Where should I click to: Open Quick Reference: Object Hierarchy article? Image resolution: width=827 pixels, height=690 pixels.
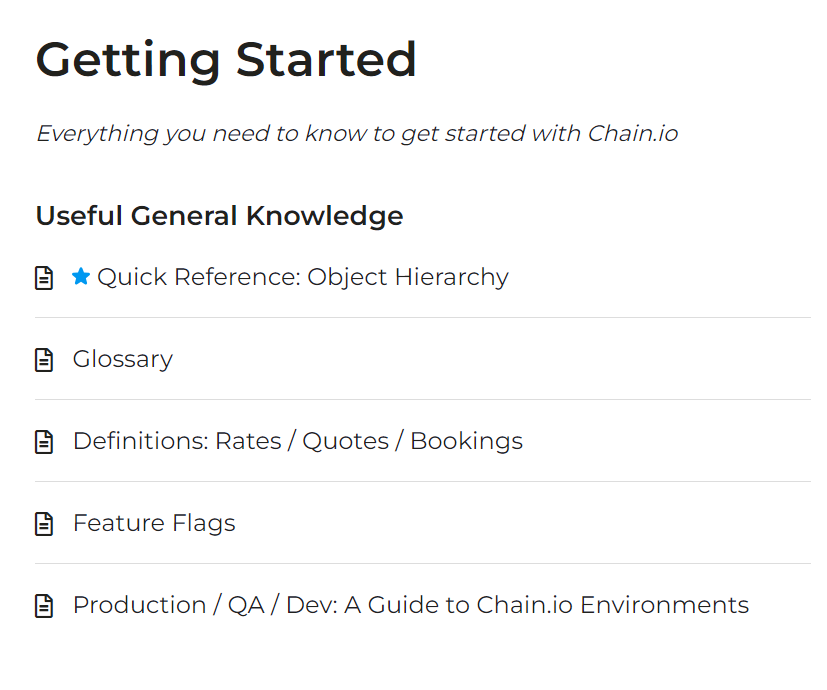point(302,277)
